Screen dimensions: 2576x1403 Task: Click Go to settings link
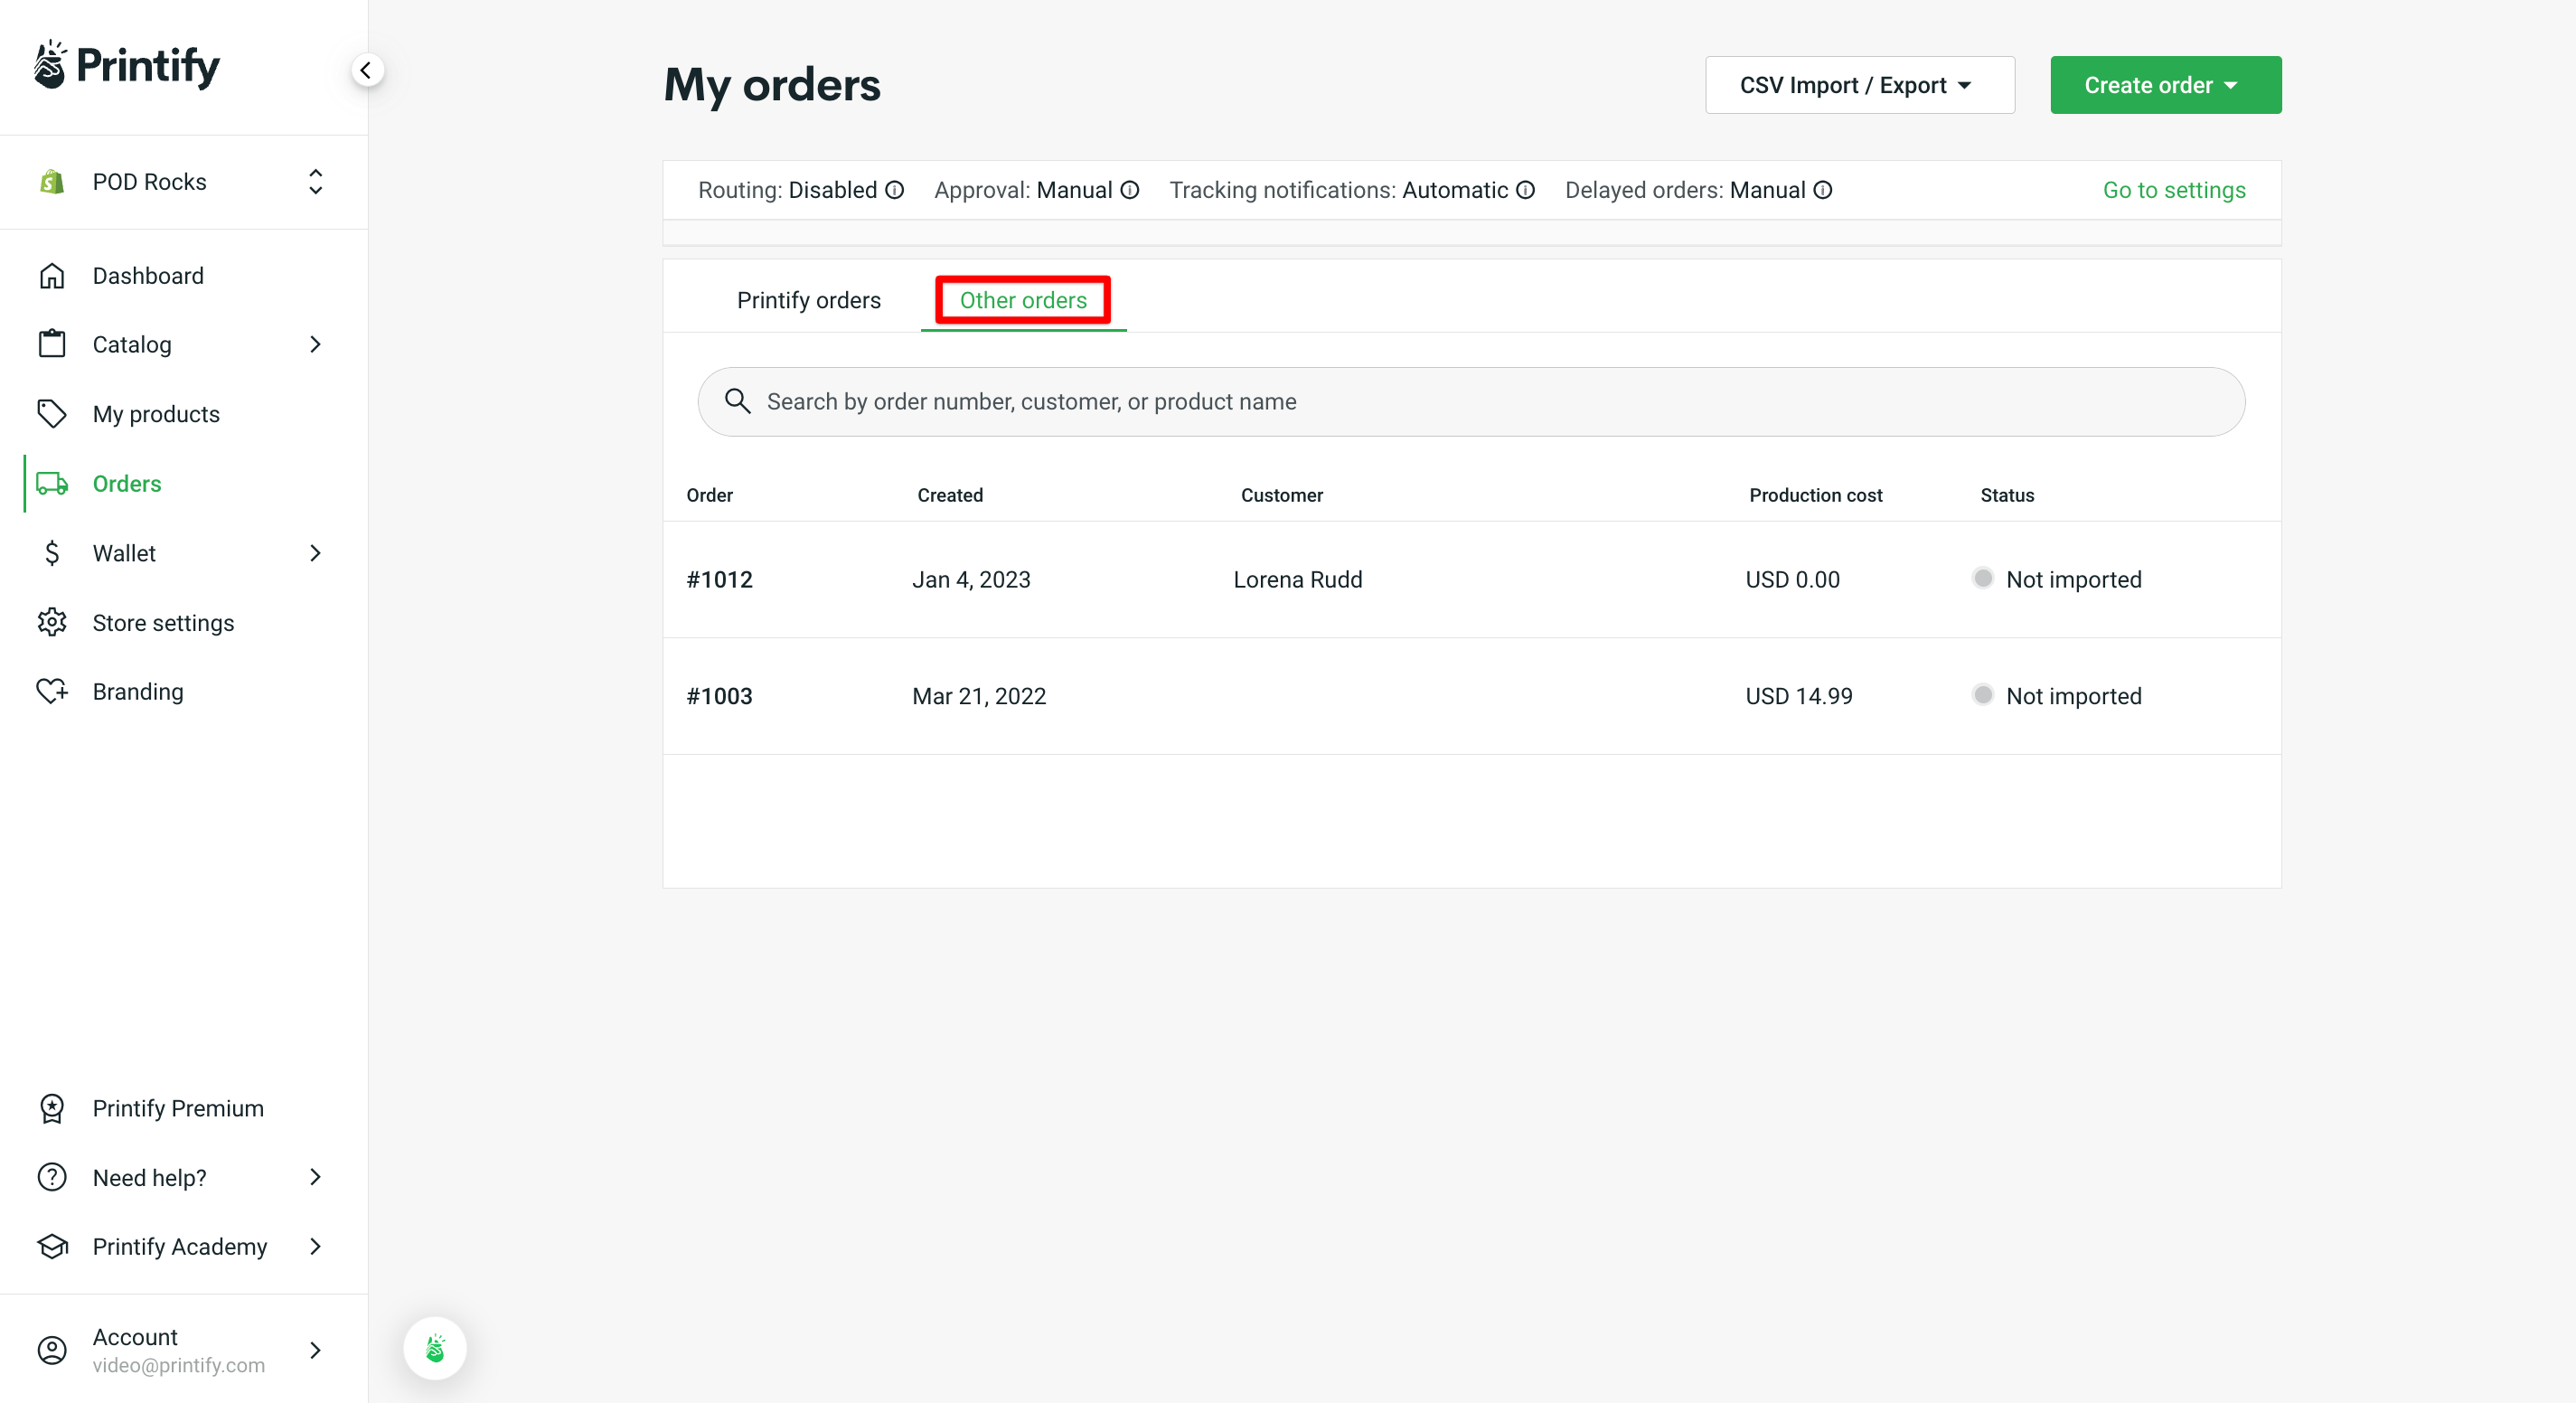(2174, 188)
